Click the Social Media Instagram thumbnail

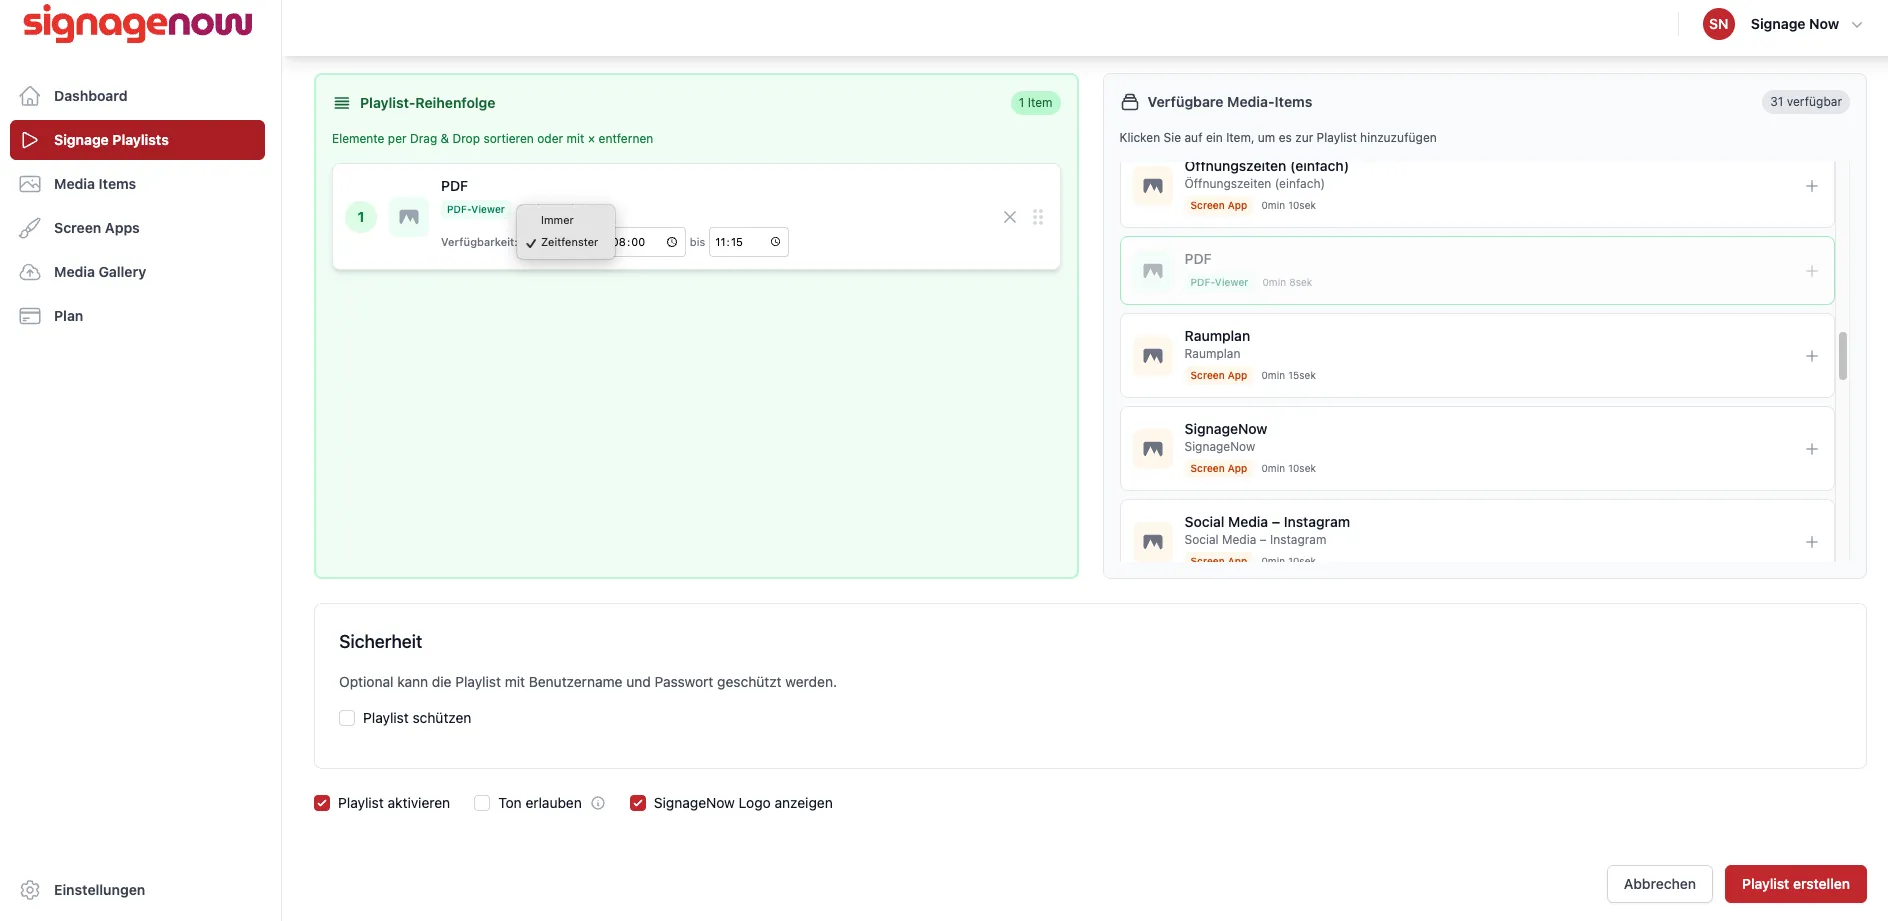point(1153,542)
